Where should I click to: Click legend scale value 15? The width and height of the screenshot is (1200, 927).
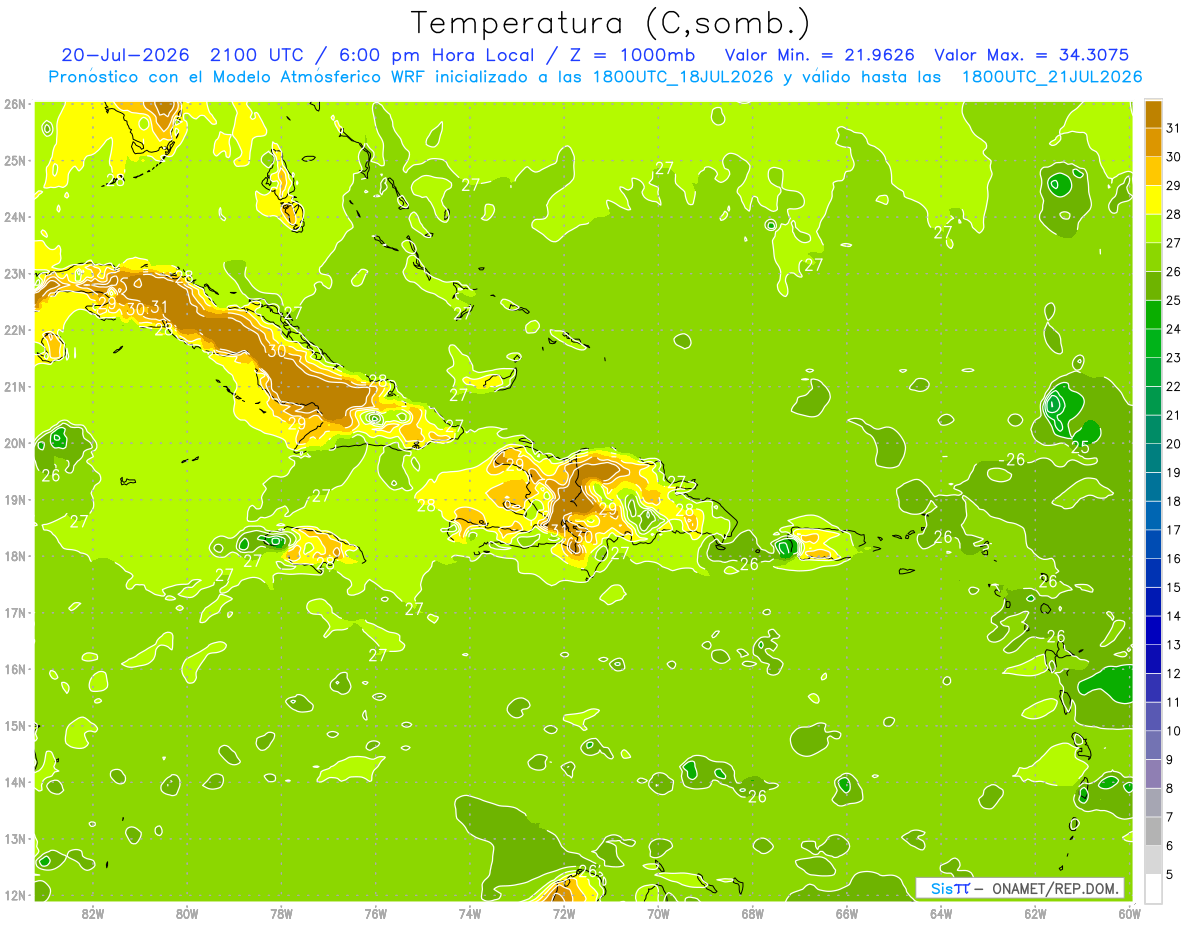pyautogui.click(x=1174, y=588)
